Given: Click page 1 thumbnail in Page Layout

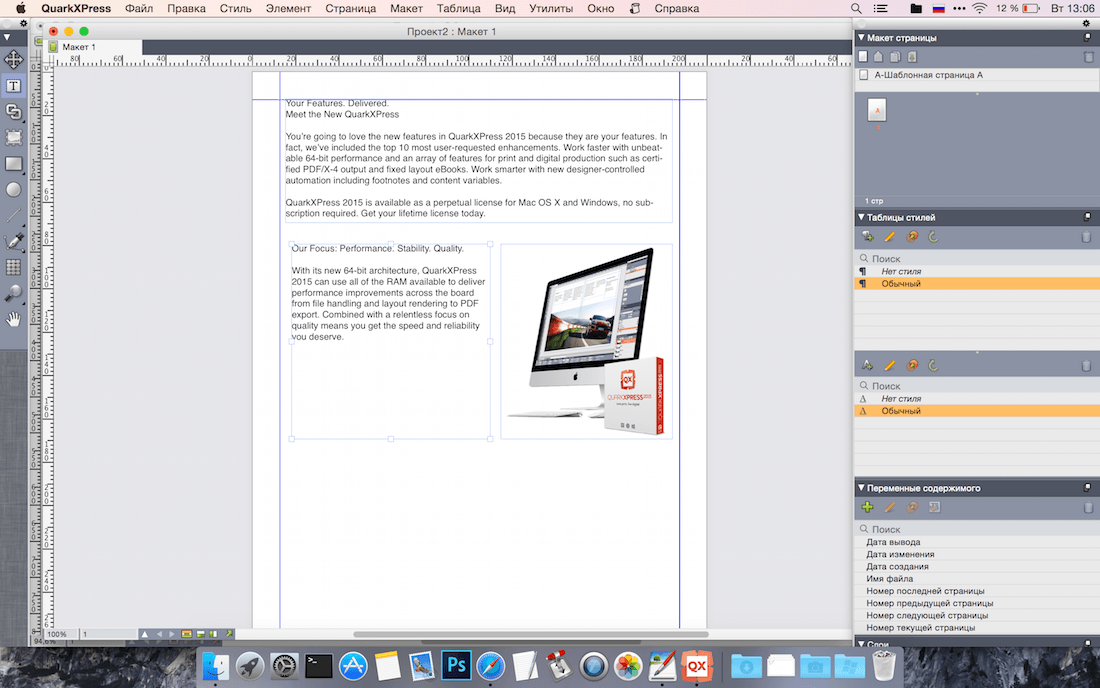Looking at the screenshot, I should (x=876, y=110).
